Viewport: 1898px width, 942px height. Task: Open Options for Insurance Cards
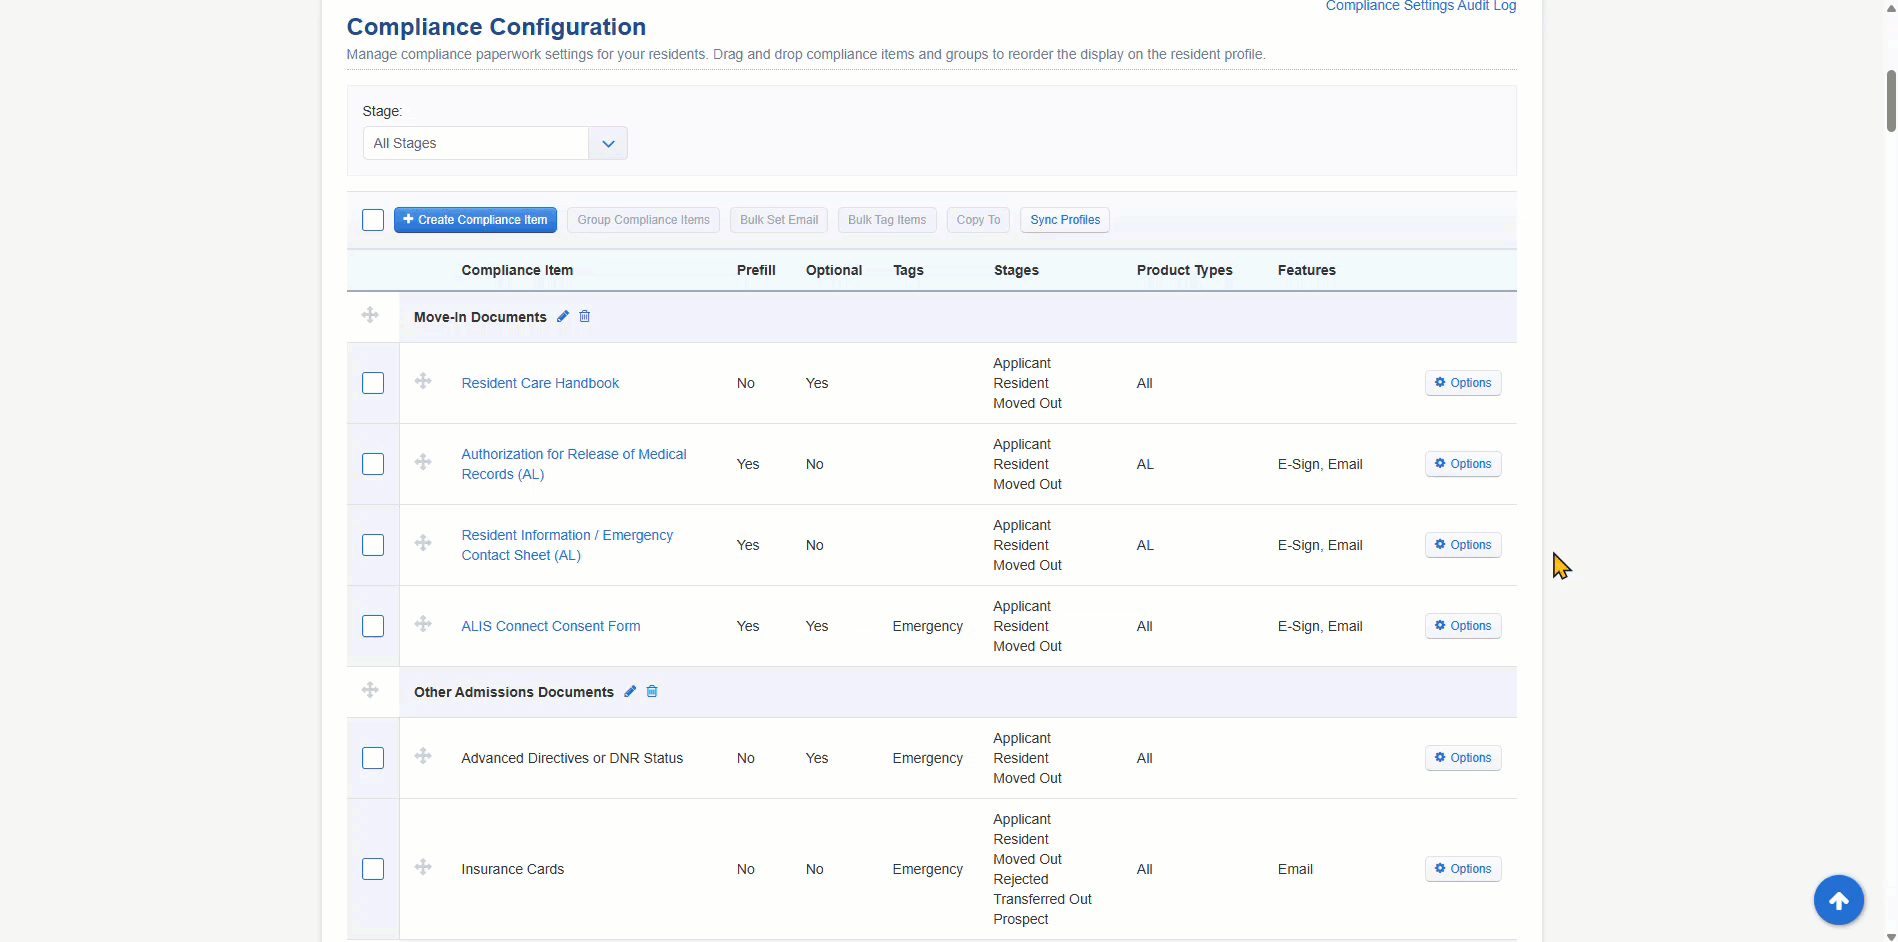[1463, 869]
